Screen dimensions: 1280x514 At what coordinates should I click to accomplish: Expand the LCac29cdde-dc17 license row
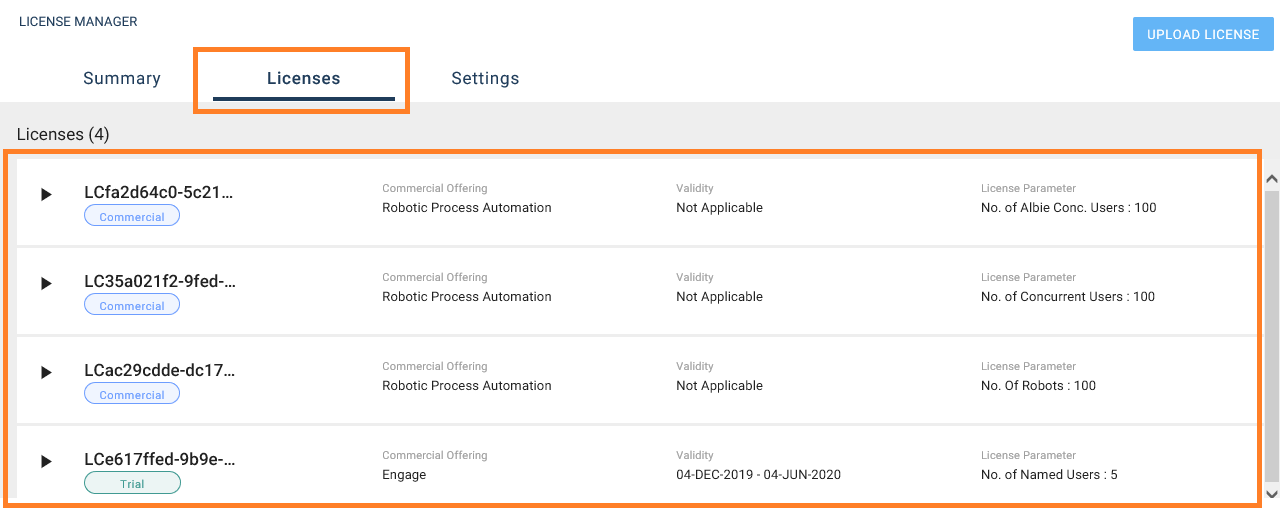tap(46, 372)
